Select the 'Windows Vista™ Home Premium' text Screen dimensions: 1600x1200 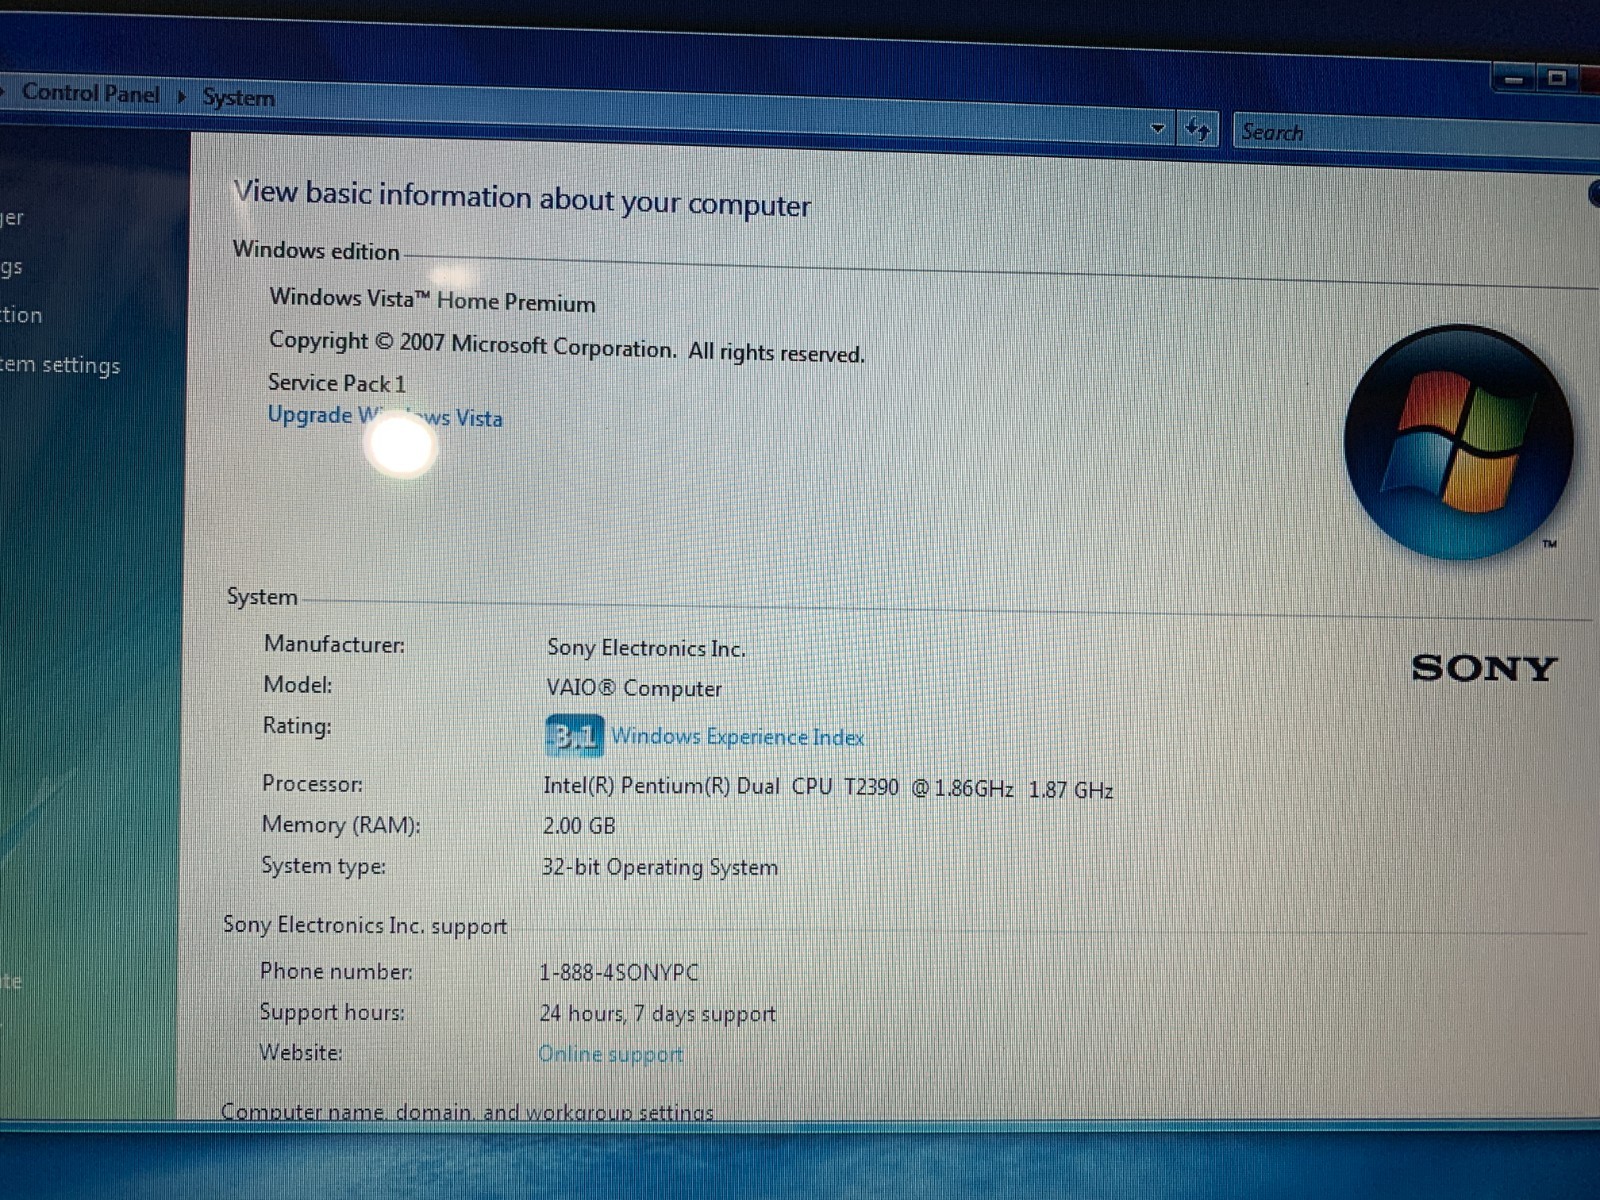432,300
